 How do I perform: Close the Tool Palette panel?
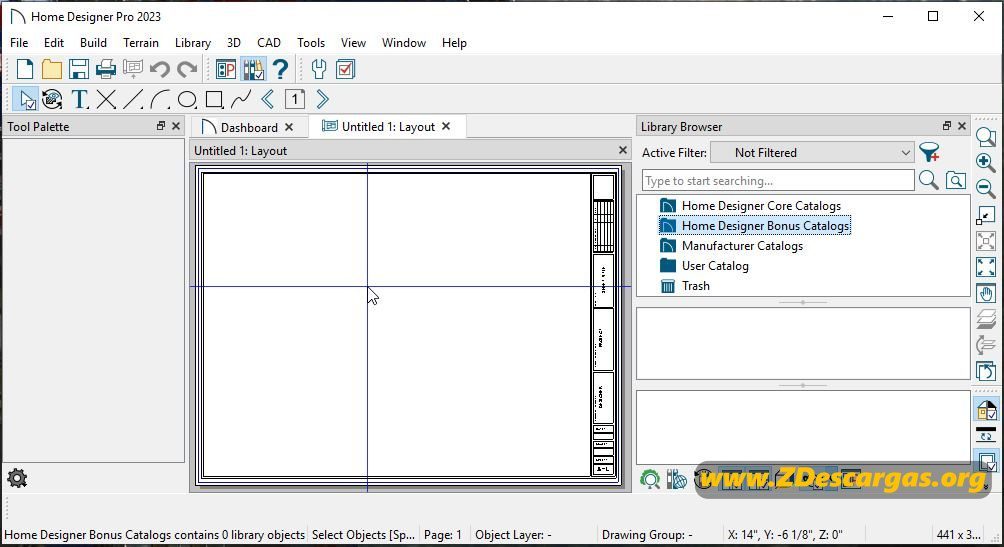pos(176,126)
